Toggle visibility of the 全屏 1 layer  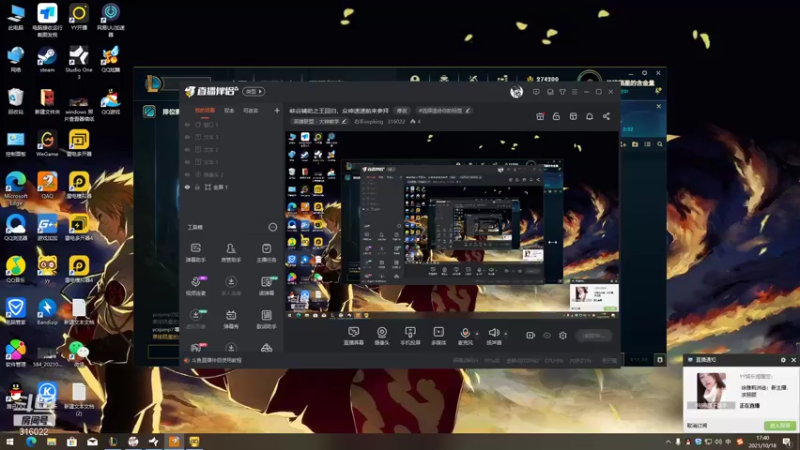point(187,187)
